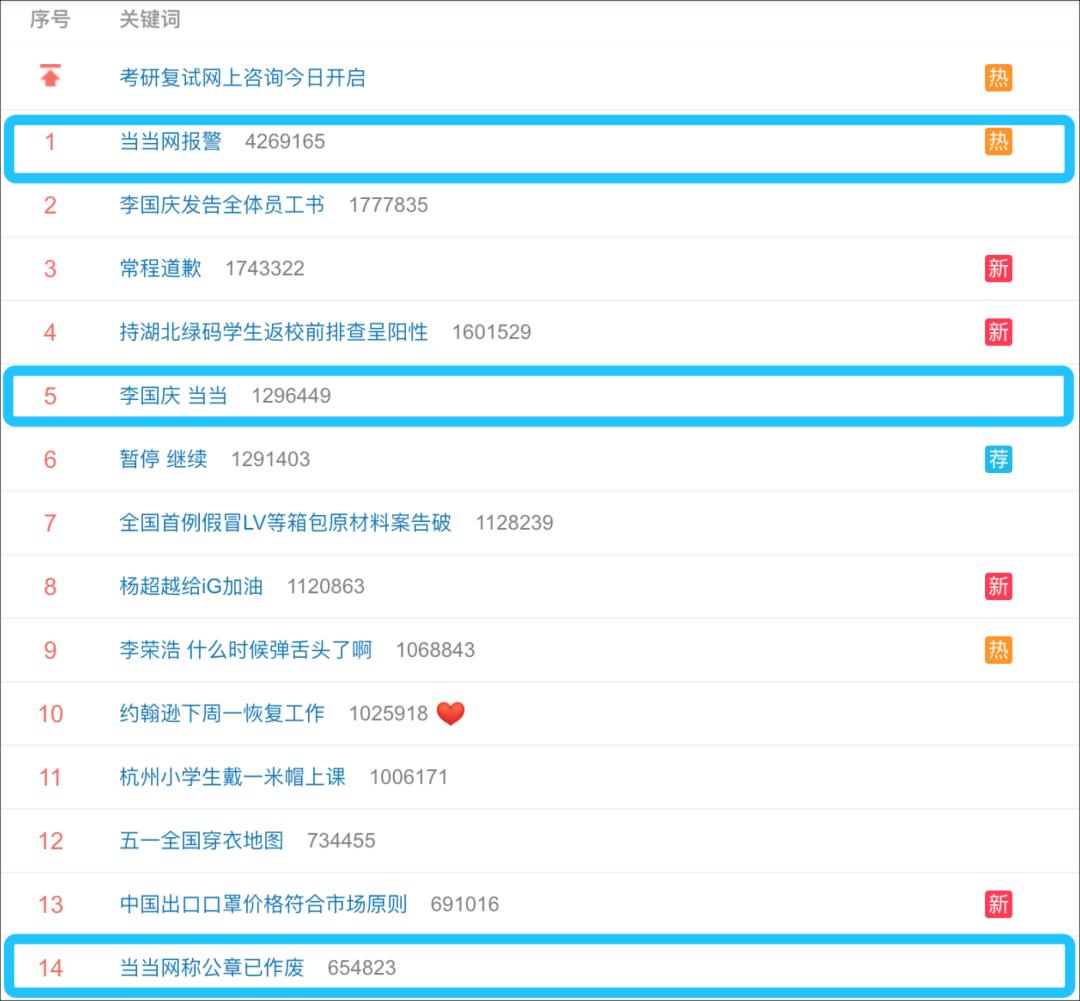Viewport: 1080px width, 1001px height.
Task: Click the new badge beside 中国出口口罩价格符合市场原则
Action: point(998,904)
